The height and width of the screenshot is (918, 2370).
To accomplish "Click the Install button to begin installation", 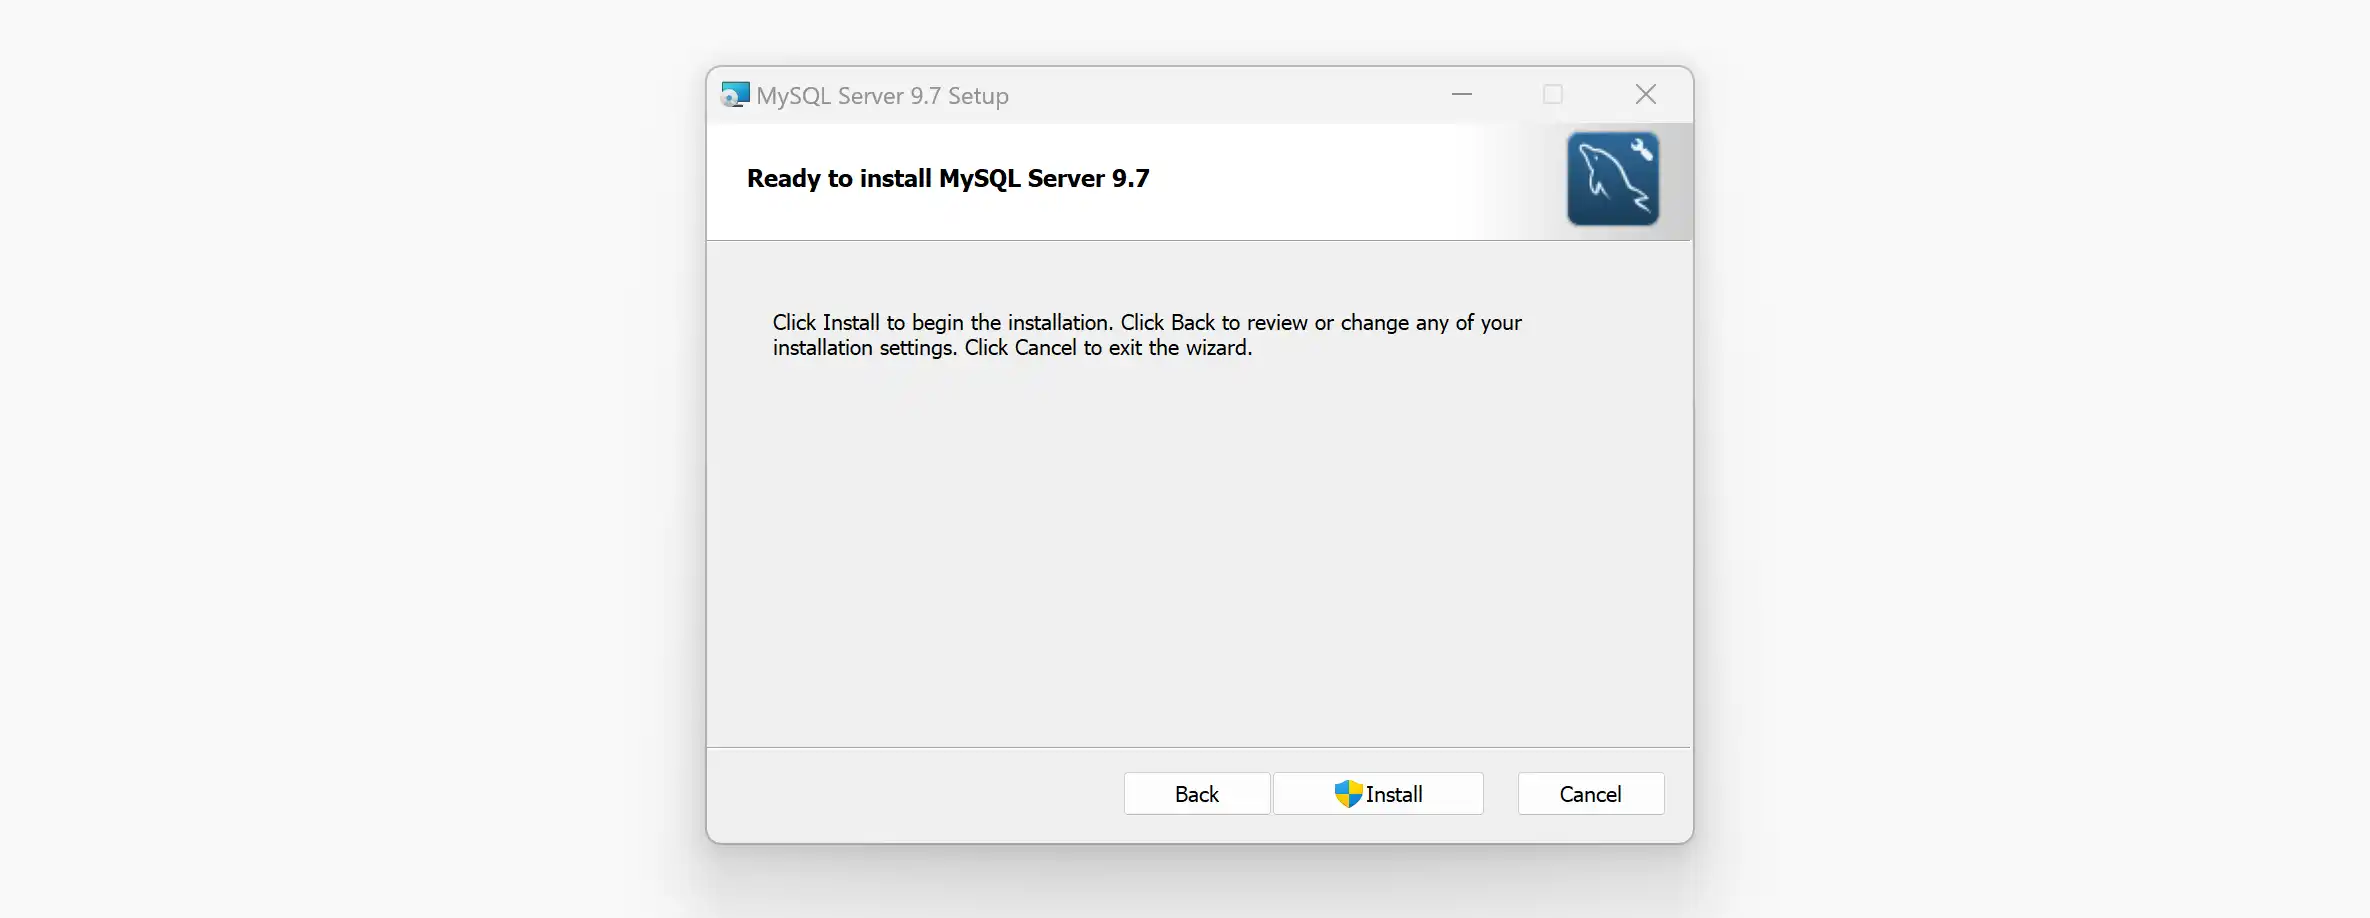I will click(1378, 794).
